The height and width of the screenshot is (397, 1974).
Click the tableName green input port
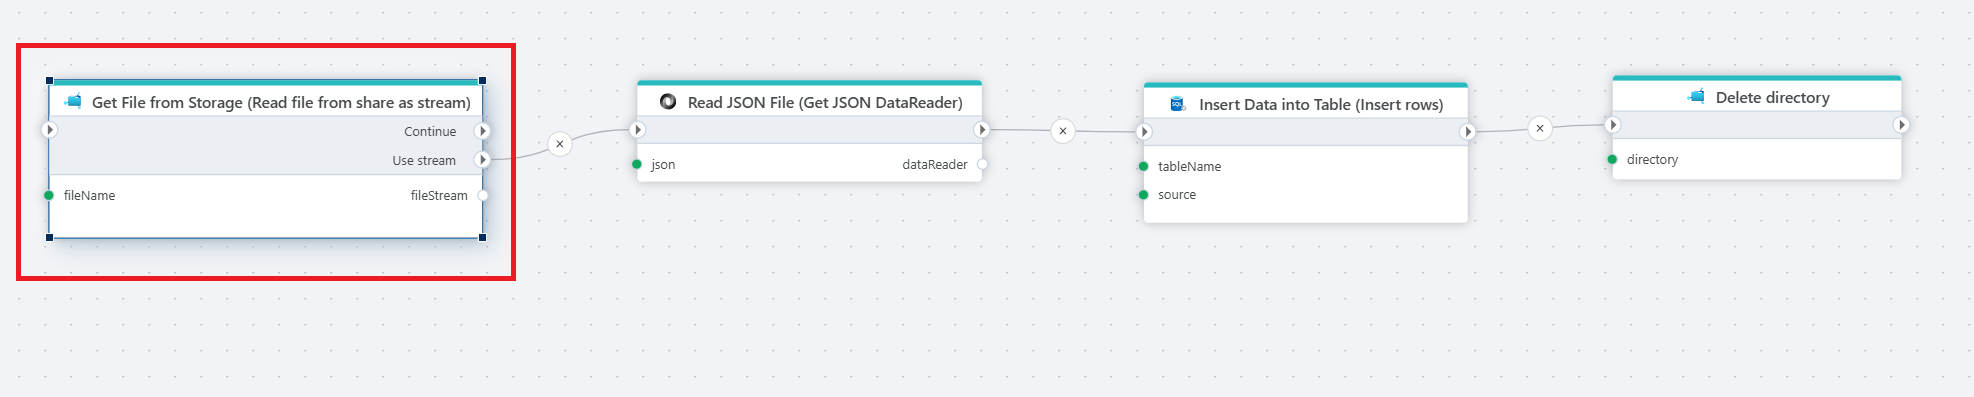1143,166
